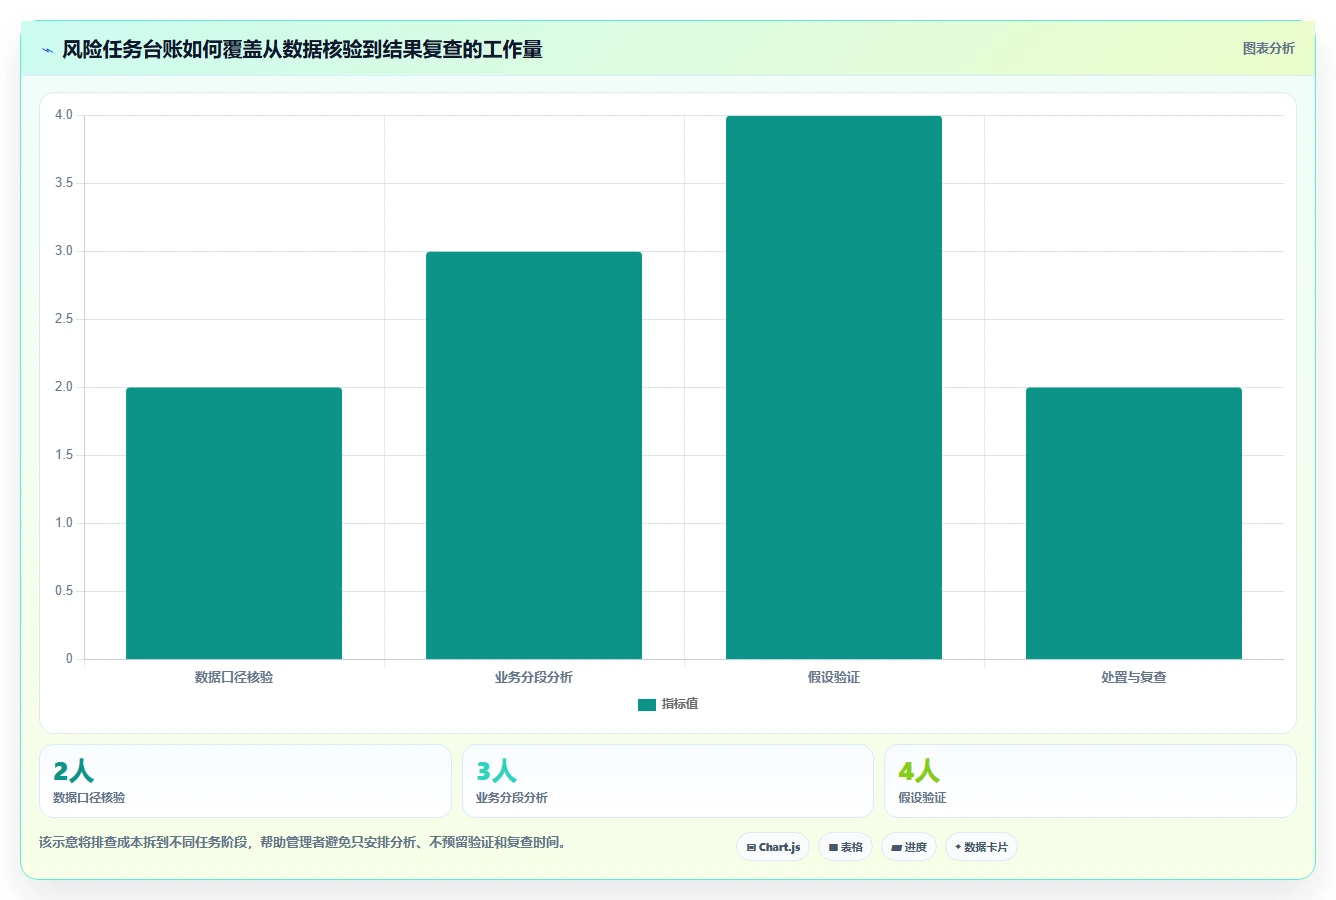Click the 数据口径核验 axis label
1336x900 pixels.
[234, 677]
